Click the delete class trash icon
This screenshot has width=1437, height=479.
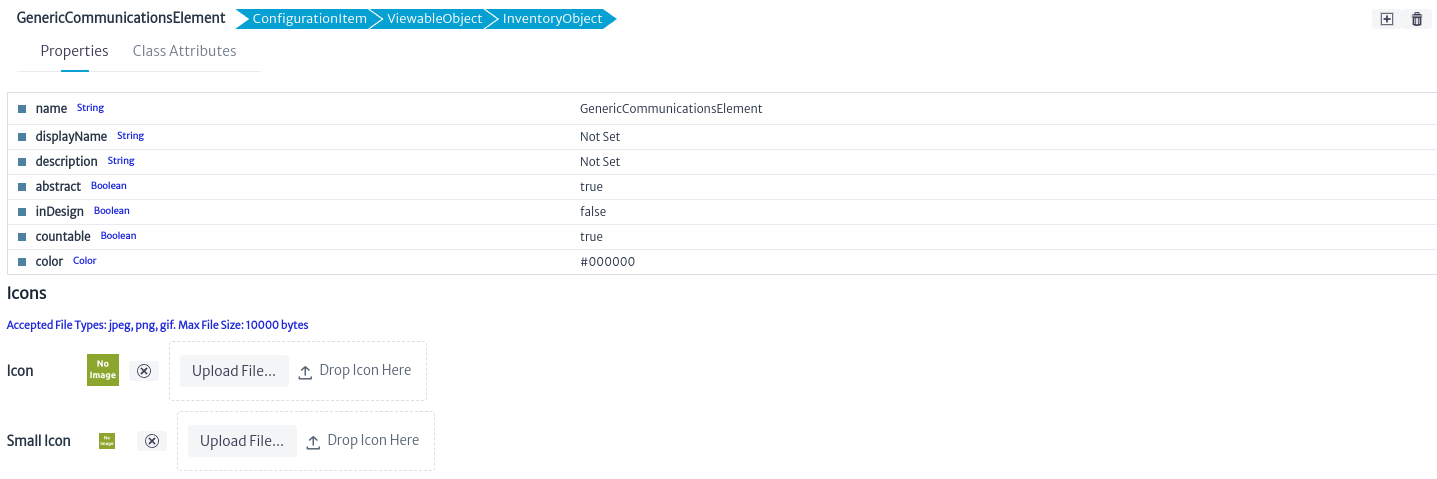pos(1417,19)
